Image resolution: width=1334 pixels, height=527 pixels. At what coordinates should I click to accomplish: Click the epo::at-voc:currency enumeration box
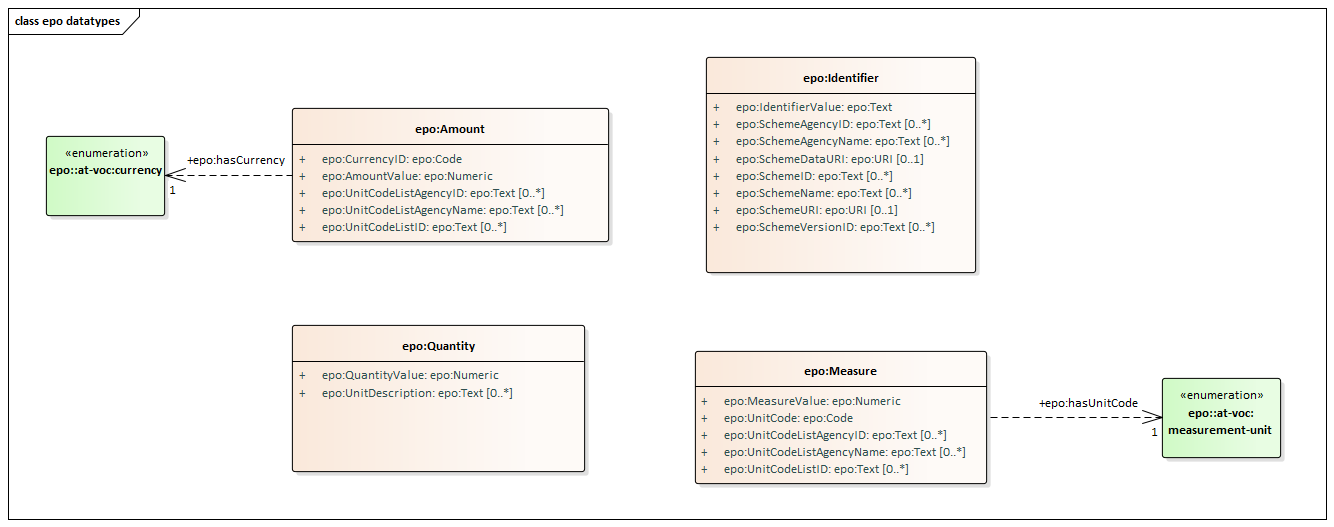click(x=106, y=176)
